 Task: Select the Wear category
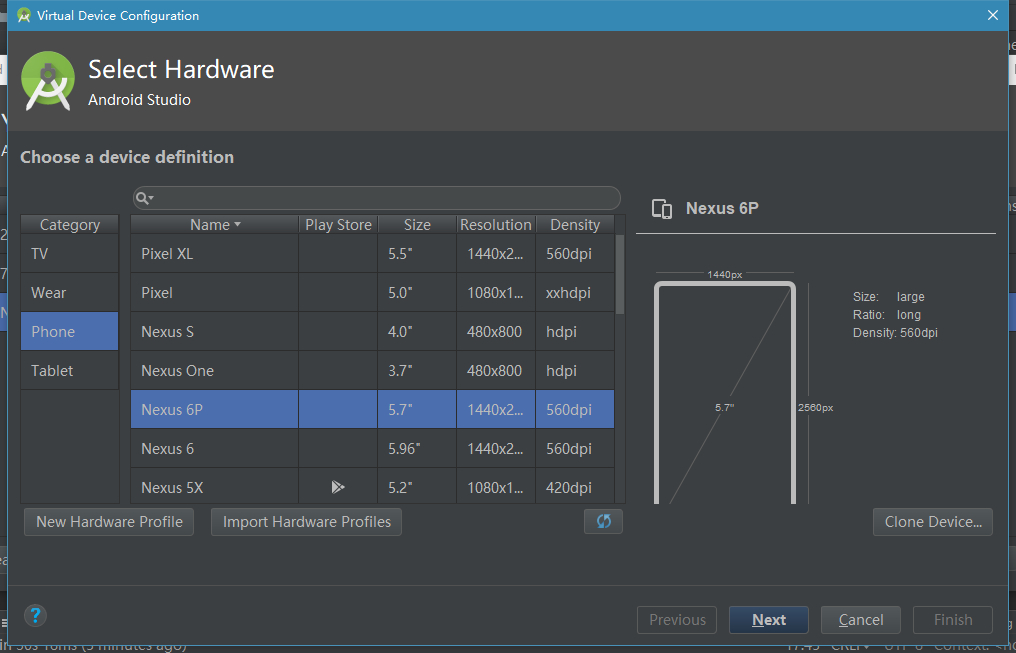pos(69,292)
